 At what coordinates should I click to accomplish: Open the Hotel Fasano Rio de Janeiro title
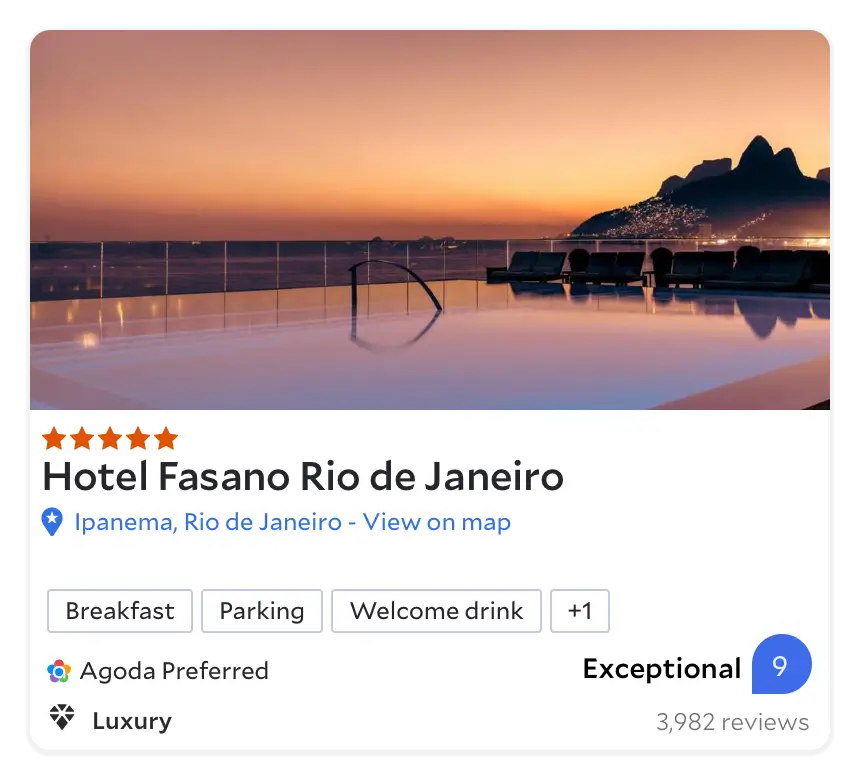pyautogui.click(x=303, y=476)
